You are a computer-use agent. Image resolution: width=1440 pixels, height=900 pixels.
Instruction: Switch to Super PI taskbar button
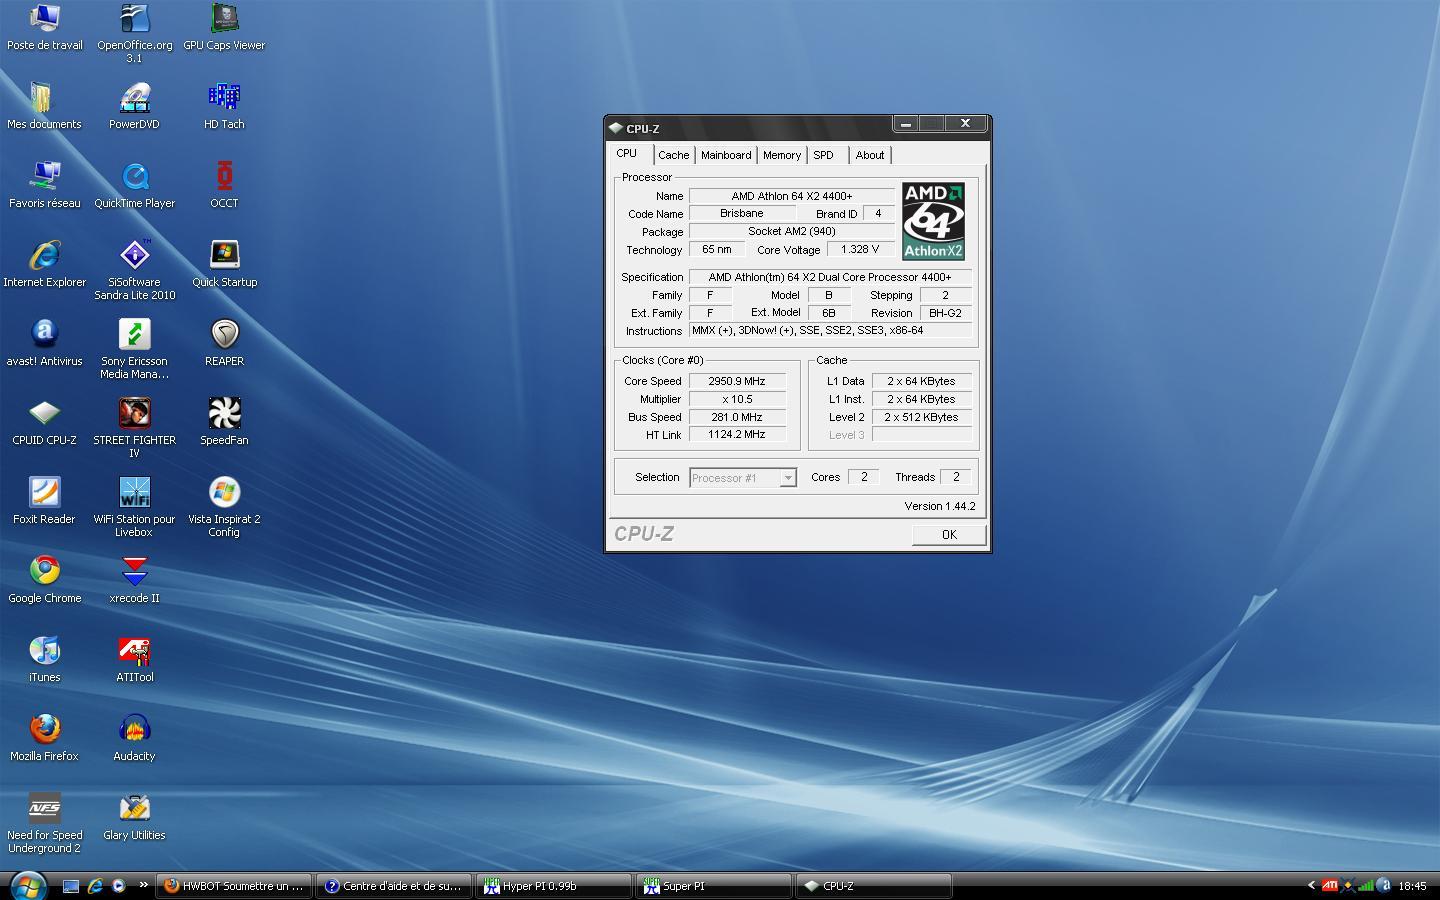(714, 886)
